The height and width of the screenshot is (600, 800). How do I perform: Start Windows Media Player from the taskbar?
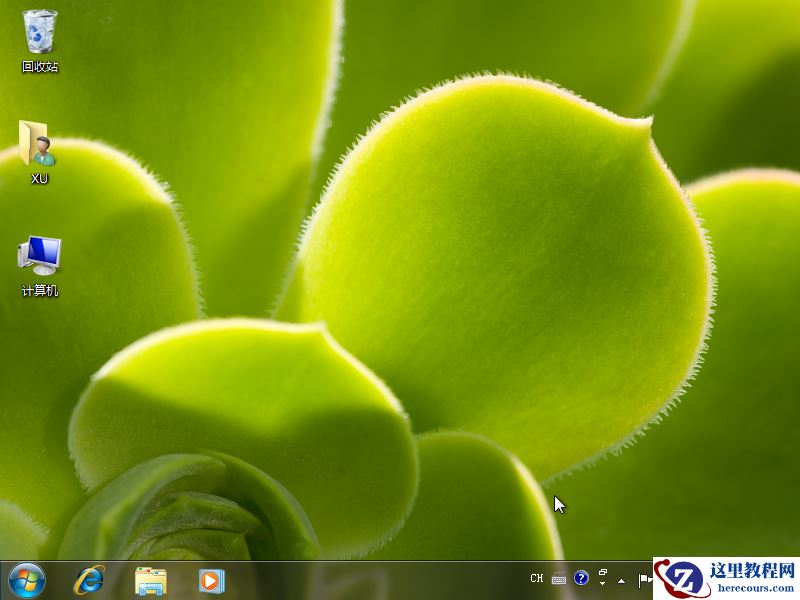coord(208,578)
